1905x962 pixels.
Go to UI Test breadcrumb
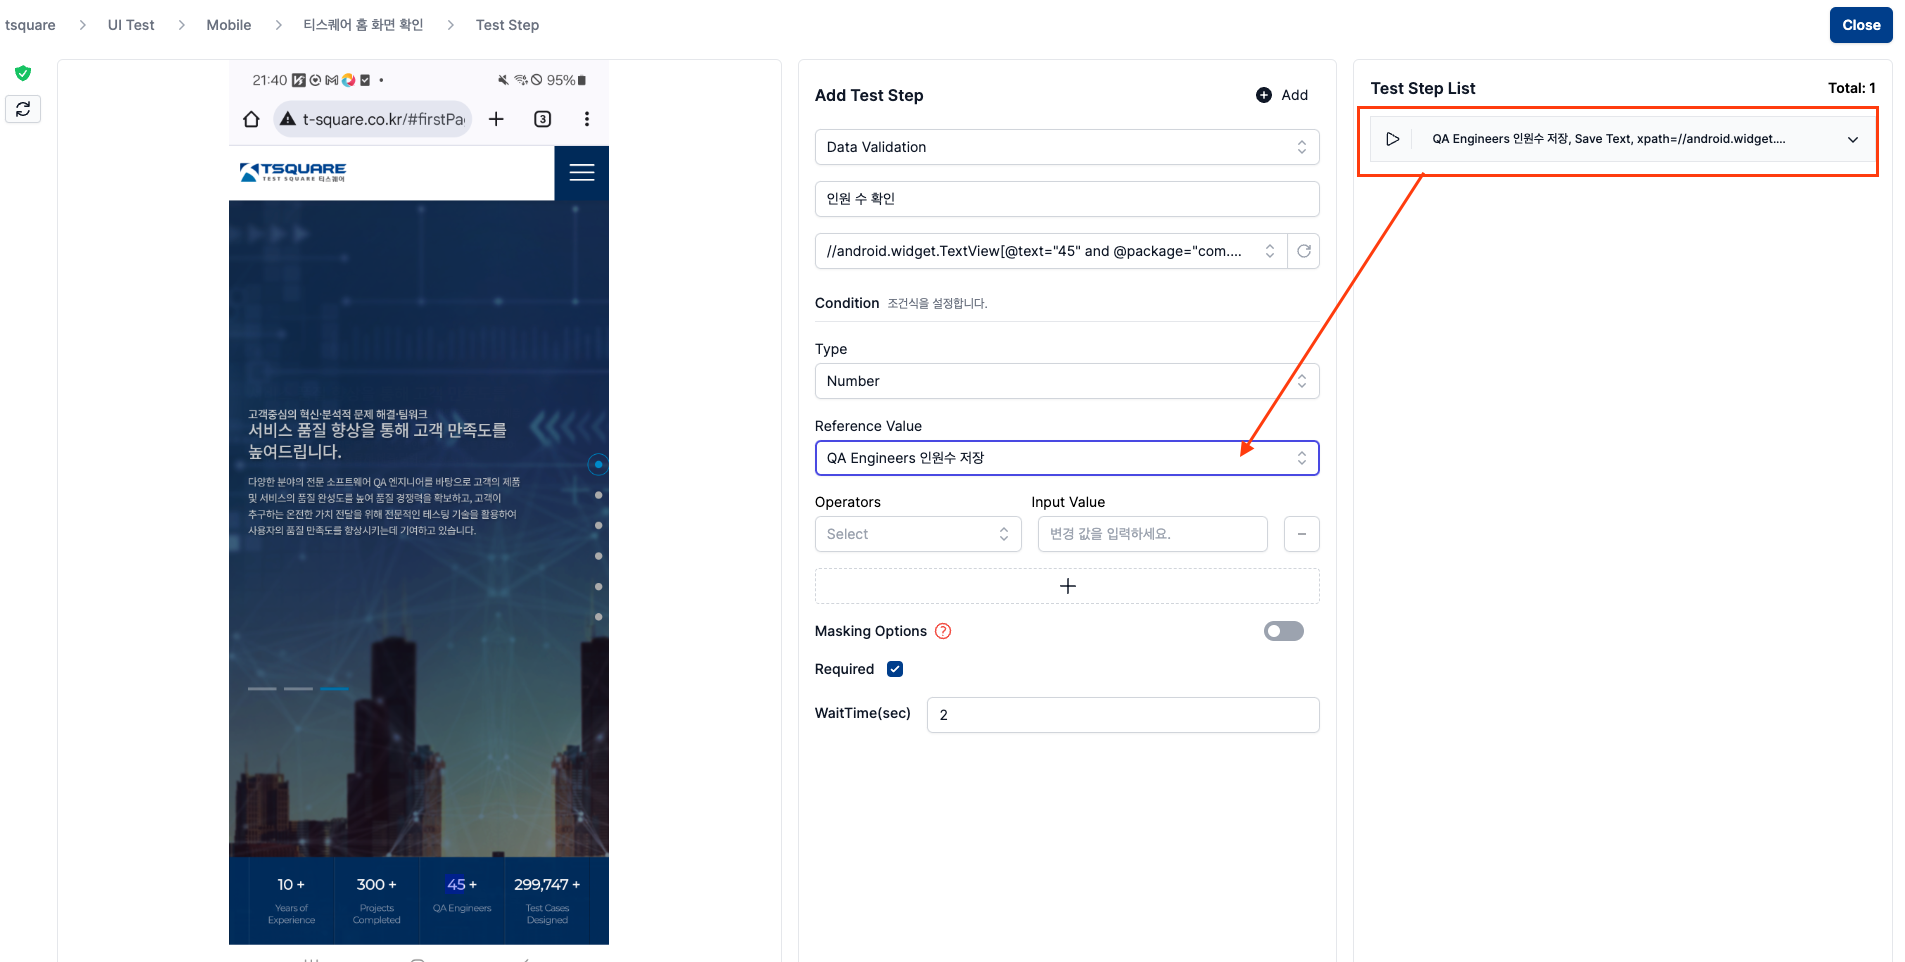[x=131, y=25]
